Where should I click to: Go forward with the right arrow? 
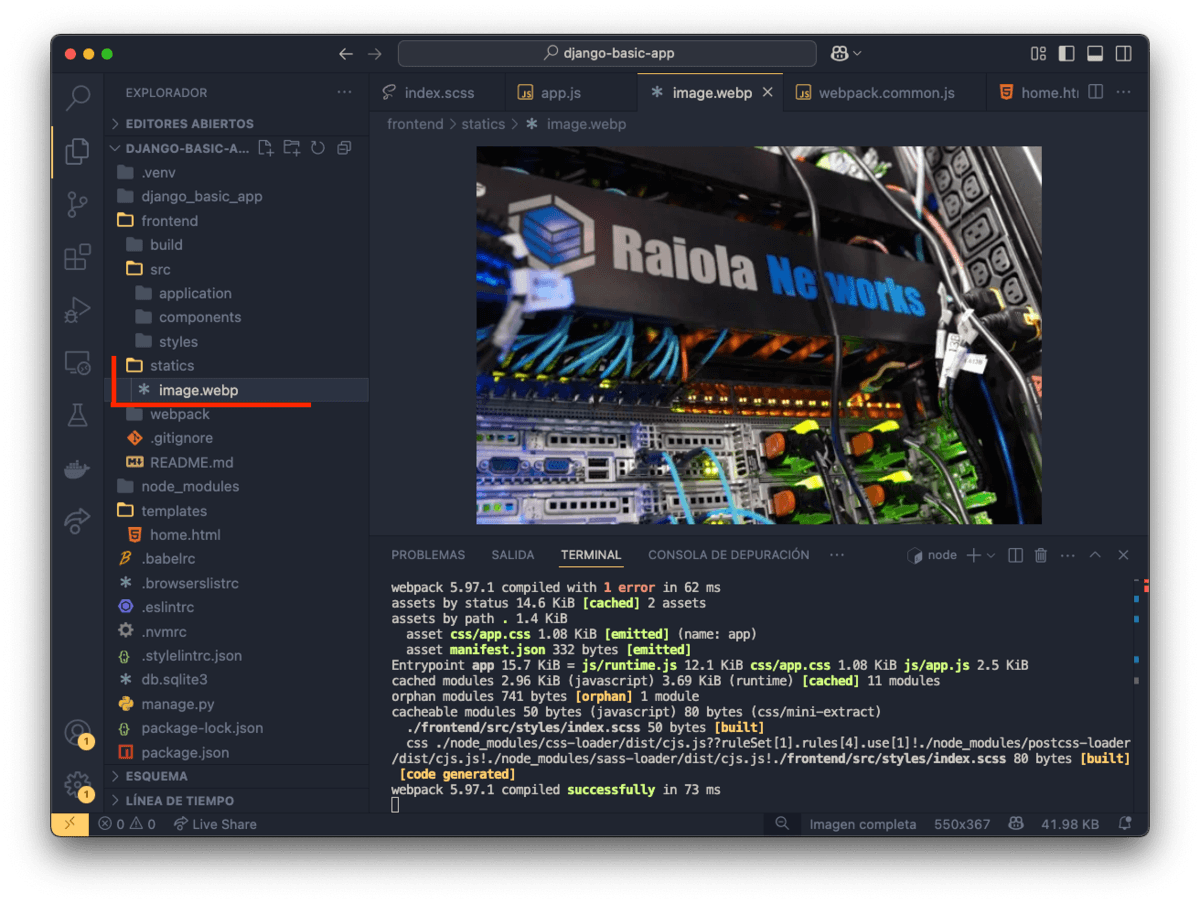pos(375,53)
